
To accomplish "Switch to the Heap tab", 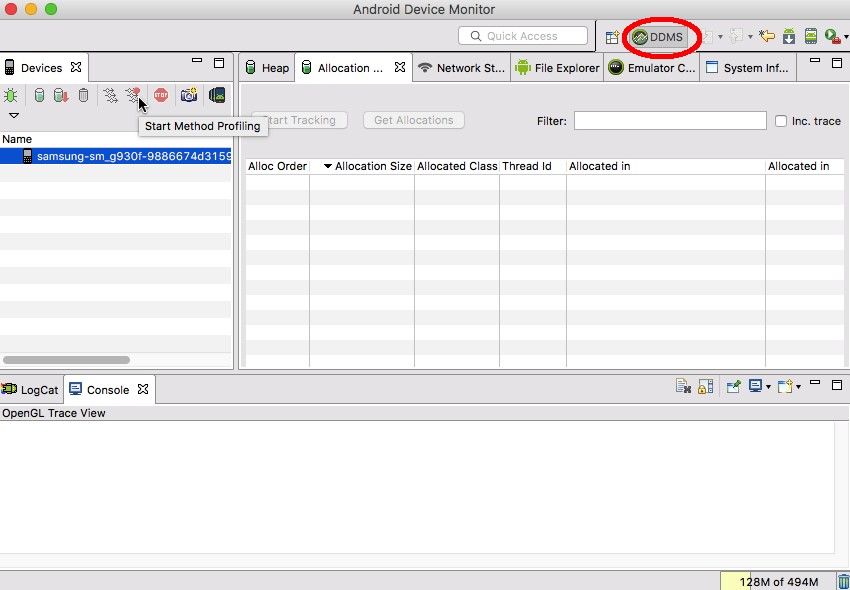I will pos(267,68).
